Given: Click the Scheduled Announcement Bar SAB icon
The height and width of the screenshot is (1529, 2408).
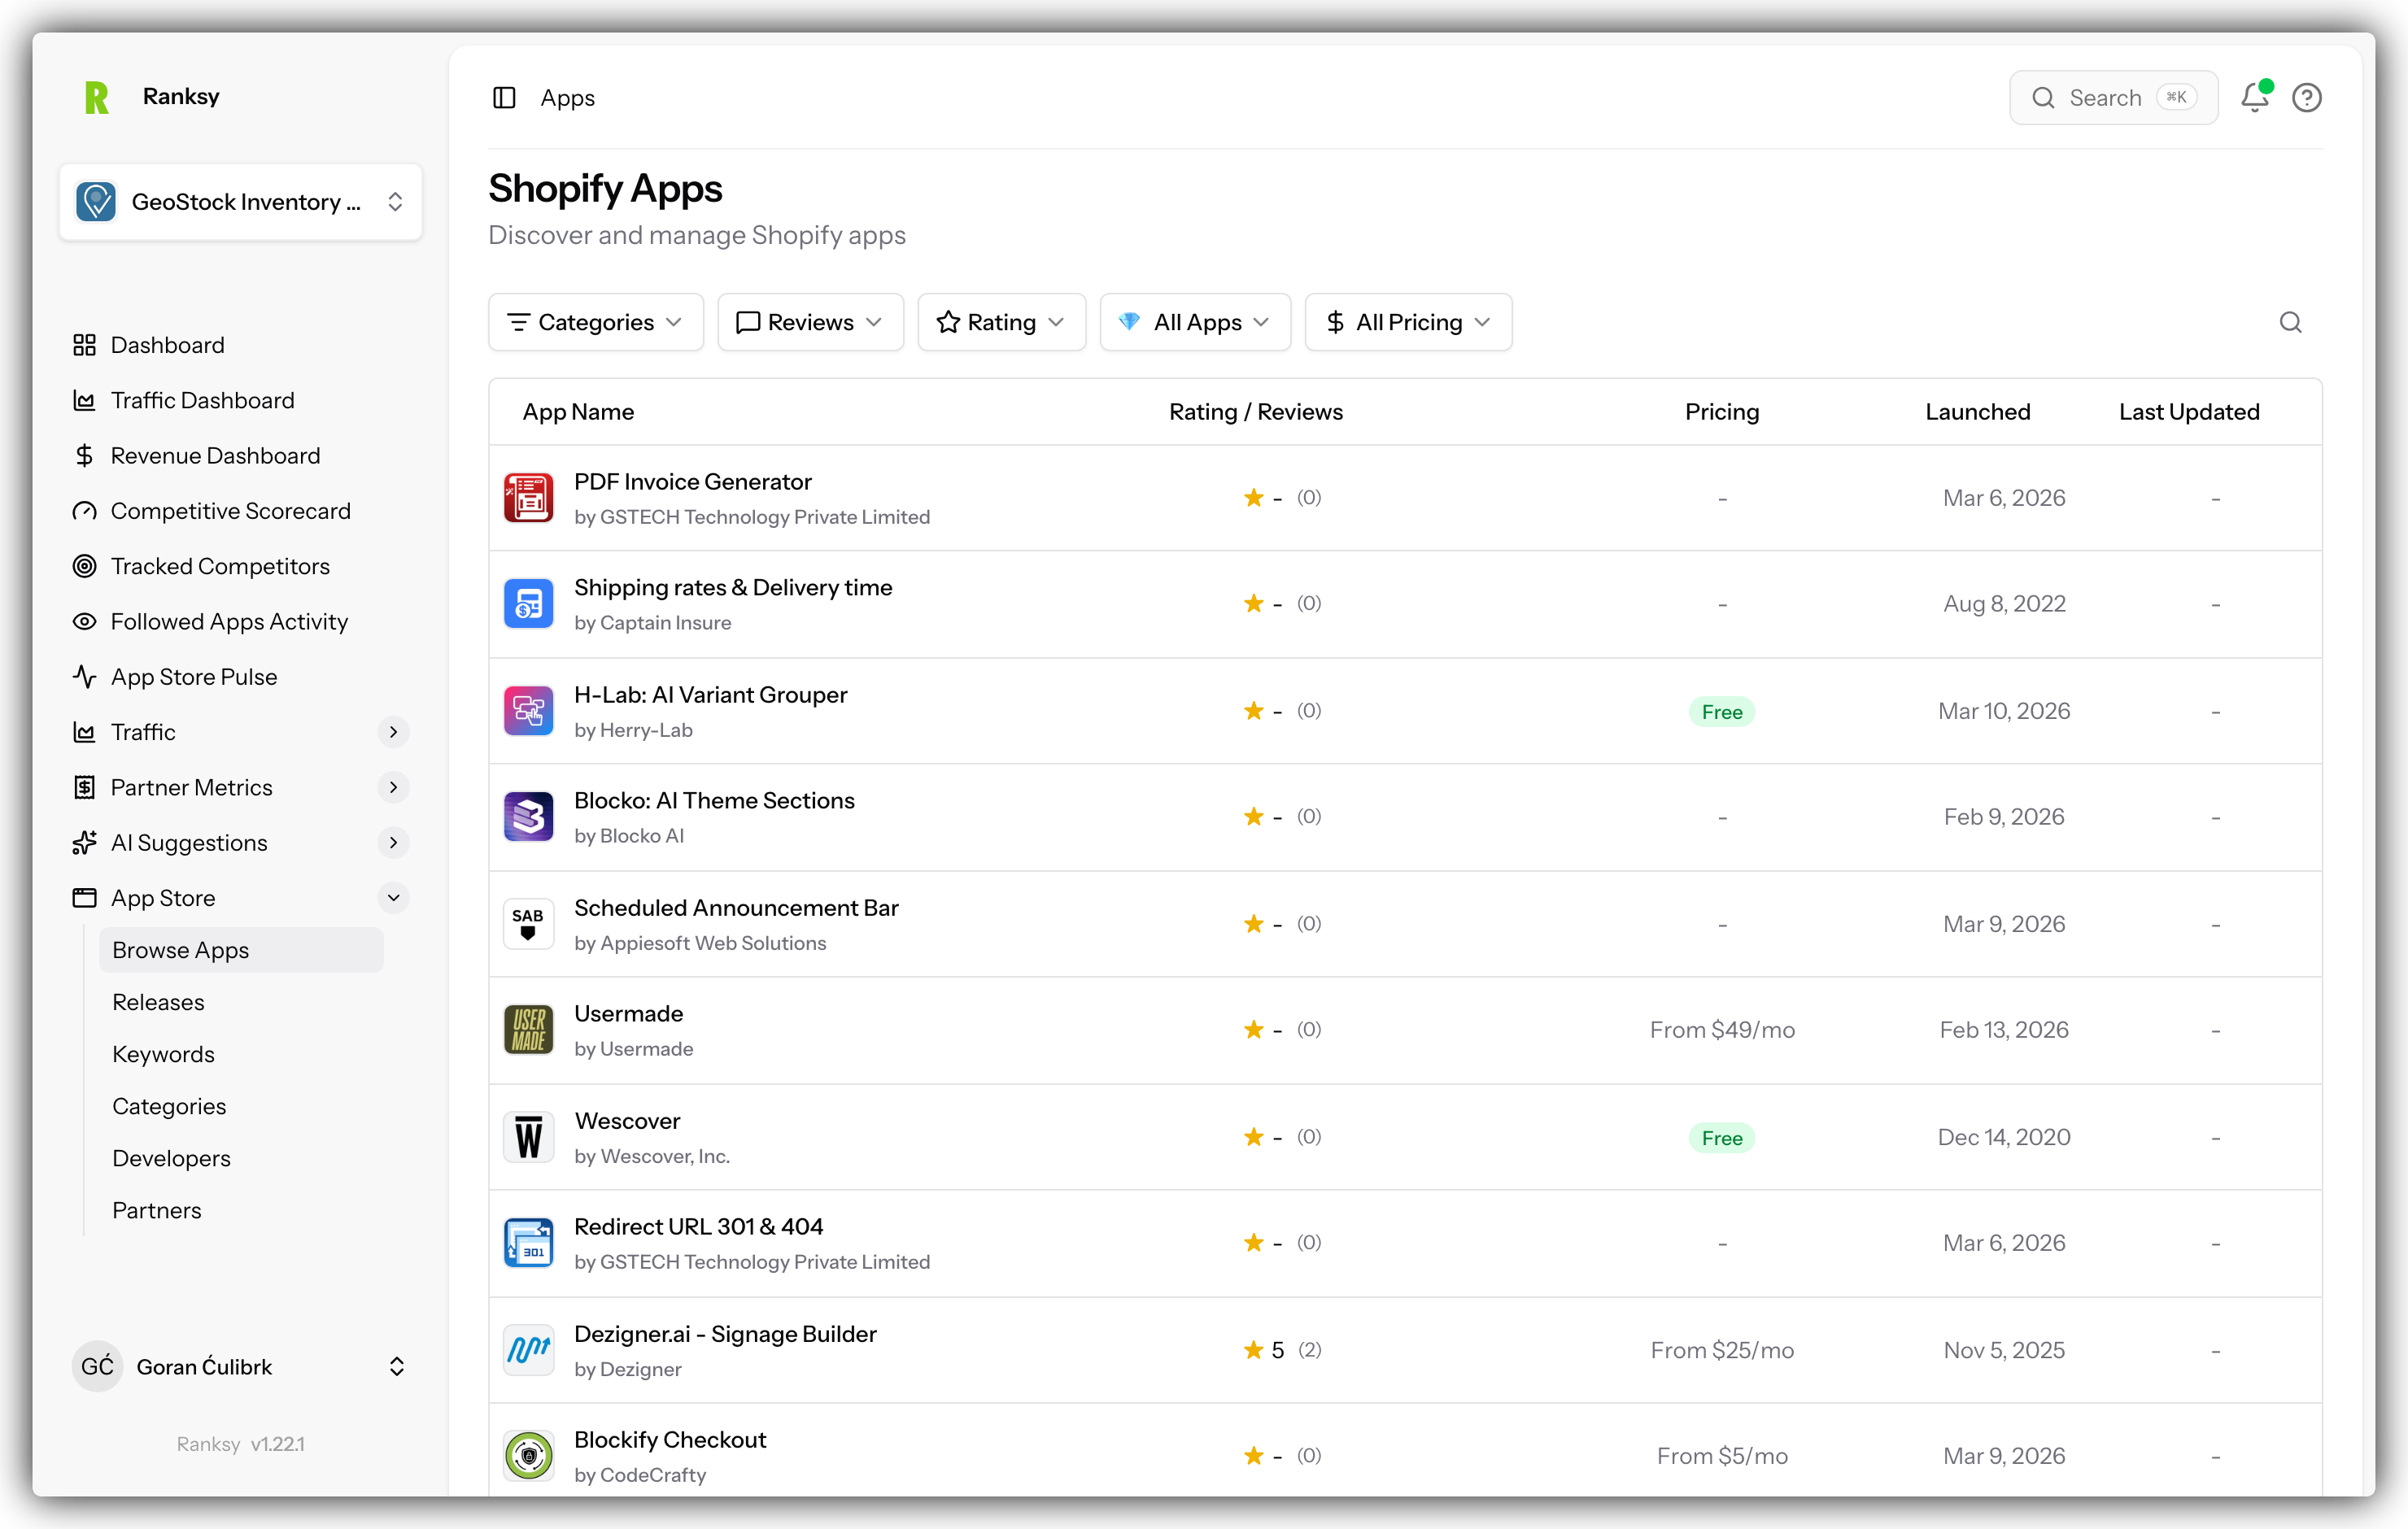Looking at the screenshot, I should pos(529,924).
